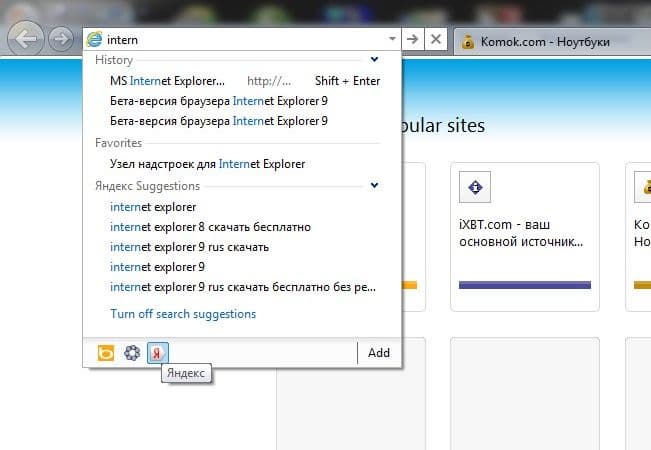Screen dimensions: 651x450
Task: Select the Яндекс search provider icon
Action: [158, 353]
